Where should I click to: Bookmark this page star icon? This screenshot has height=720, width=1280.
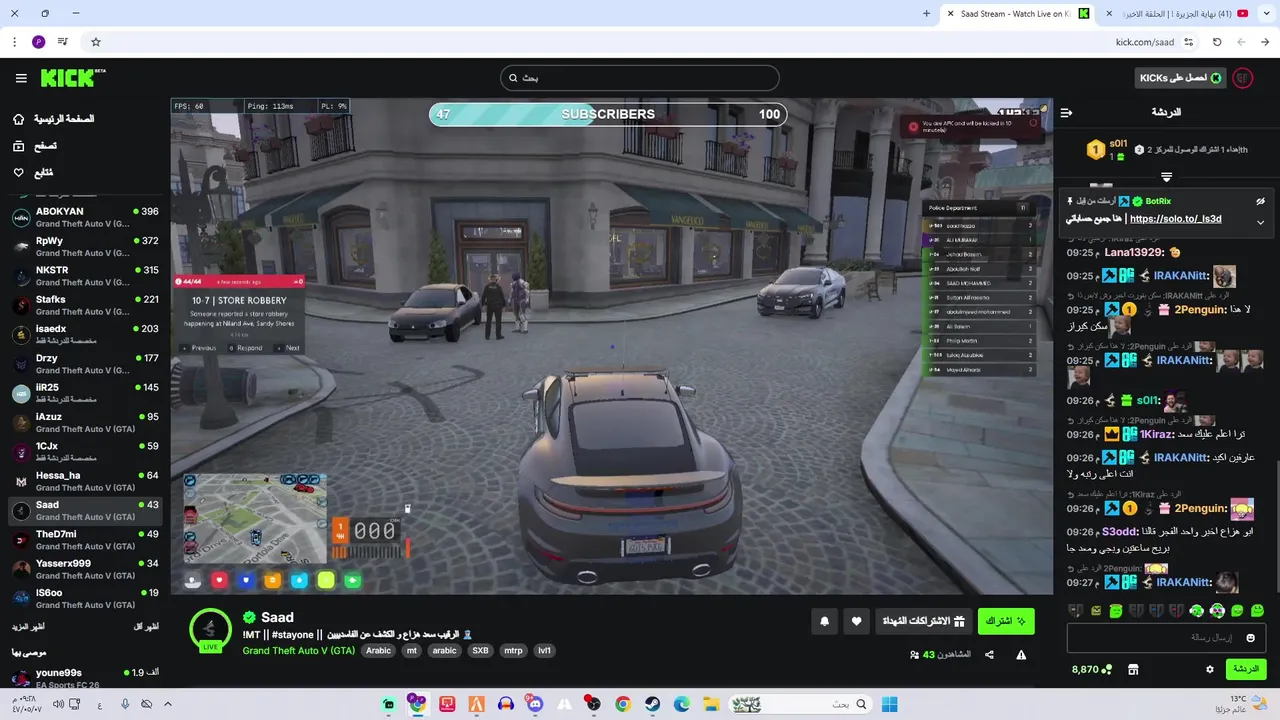pyautogui.click(x=96, y=42)
